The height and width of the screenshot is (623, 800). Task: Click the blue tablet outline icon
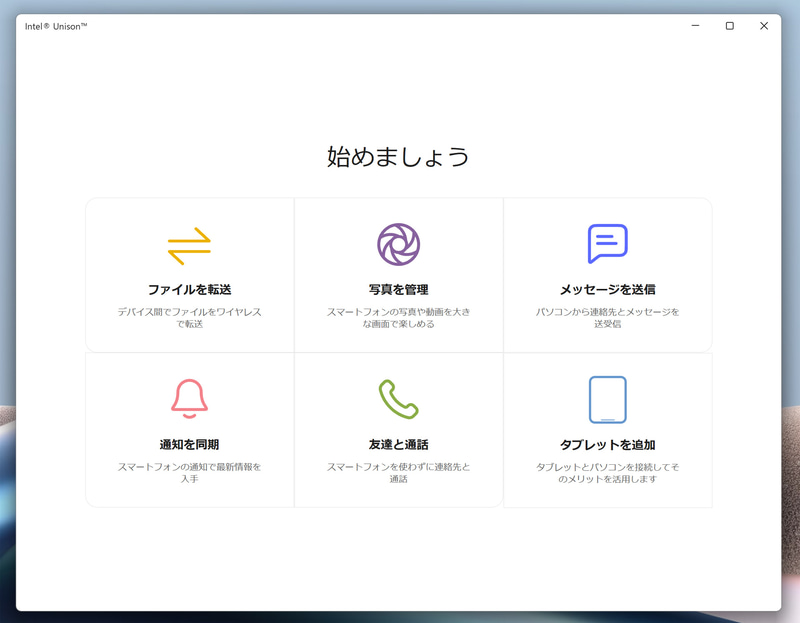[608, 398]
